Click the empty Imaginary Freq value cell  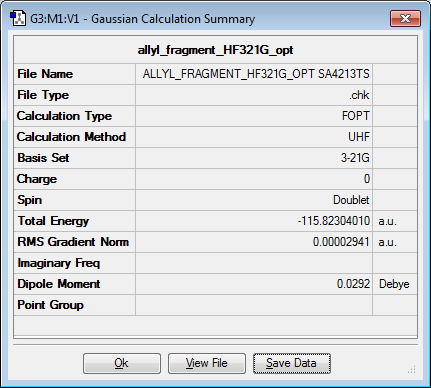(254, 263)
